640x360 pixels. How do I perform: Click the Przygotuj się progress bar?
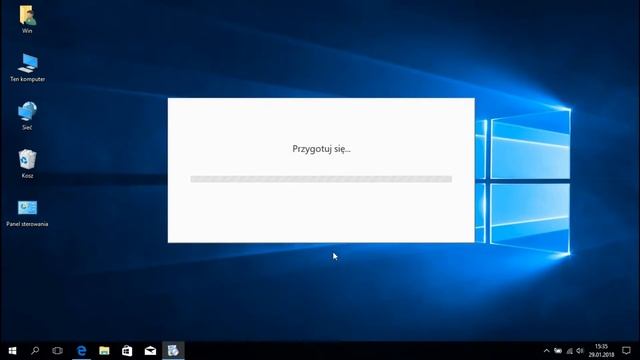[321, 179]
